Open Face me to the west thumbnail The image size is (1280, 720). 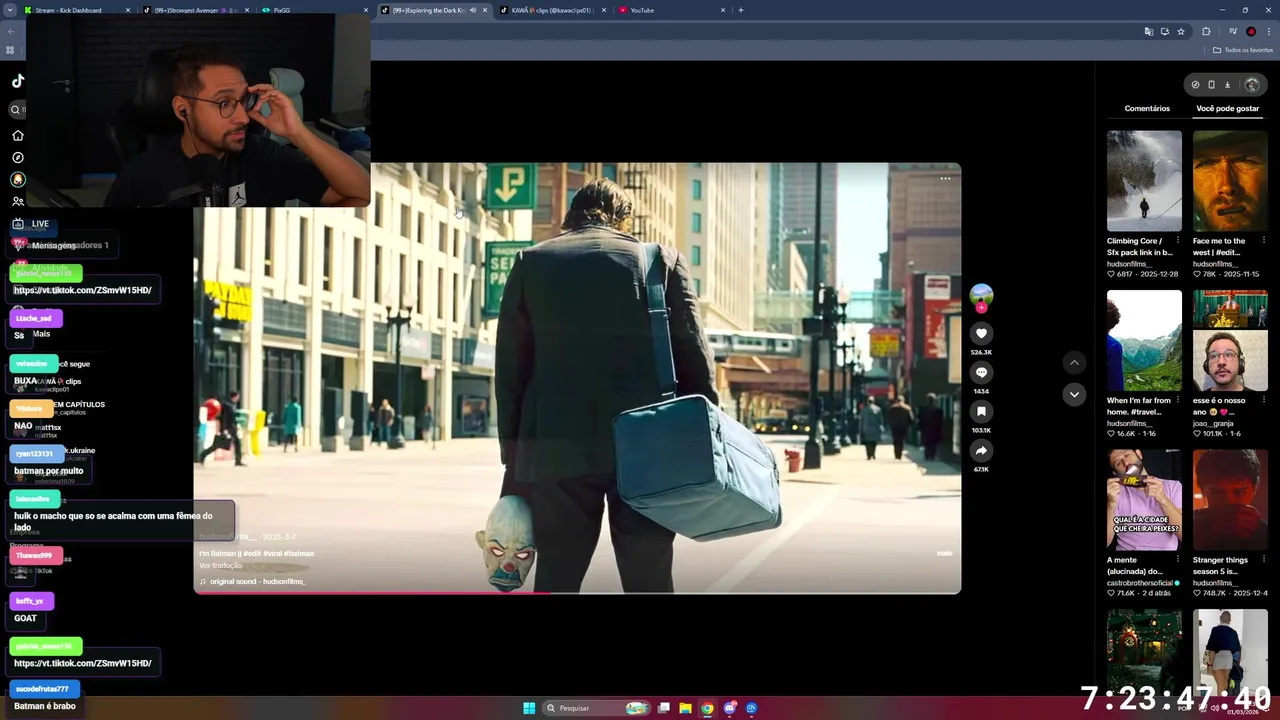coord(1230,181)
